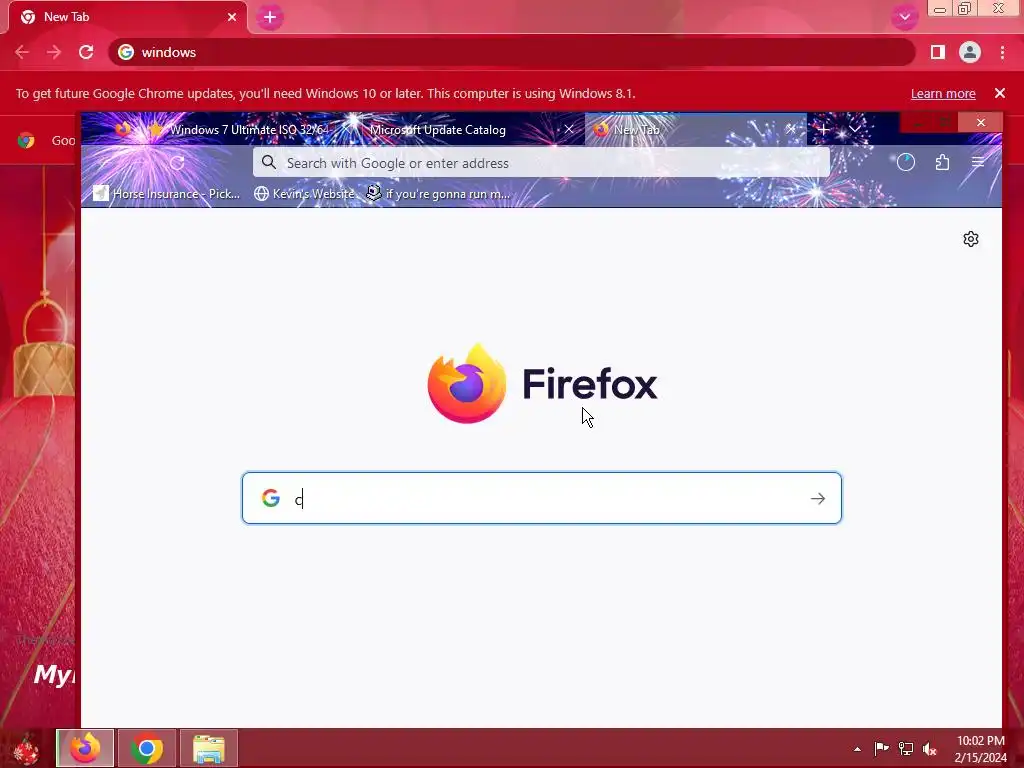Open Firefox new tab personalize gear

click(x=971, y=239)
